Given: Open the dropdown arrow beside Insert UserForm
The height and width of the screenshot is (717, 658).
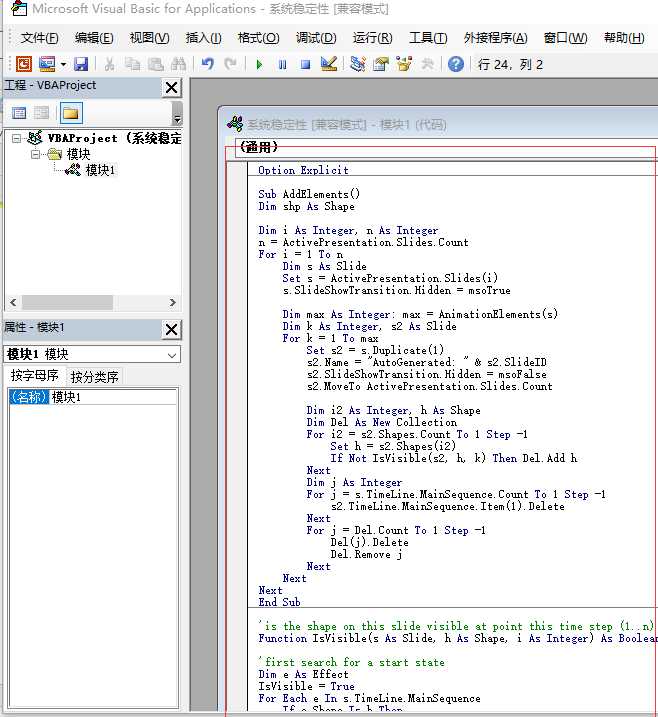Looking at the screenshot, I should pyautogui.click(x=63, y=64).
